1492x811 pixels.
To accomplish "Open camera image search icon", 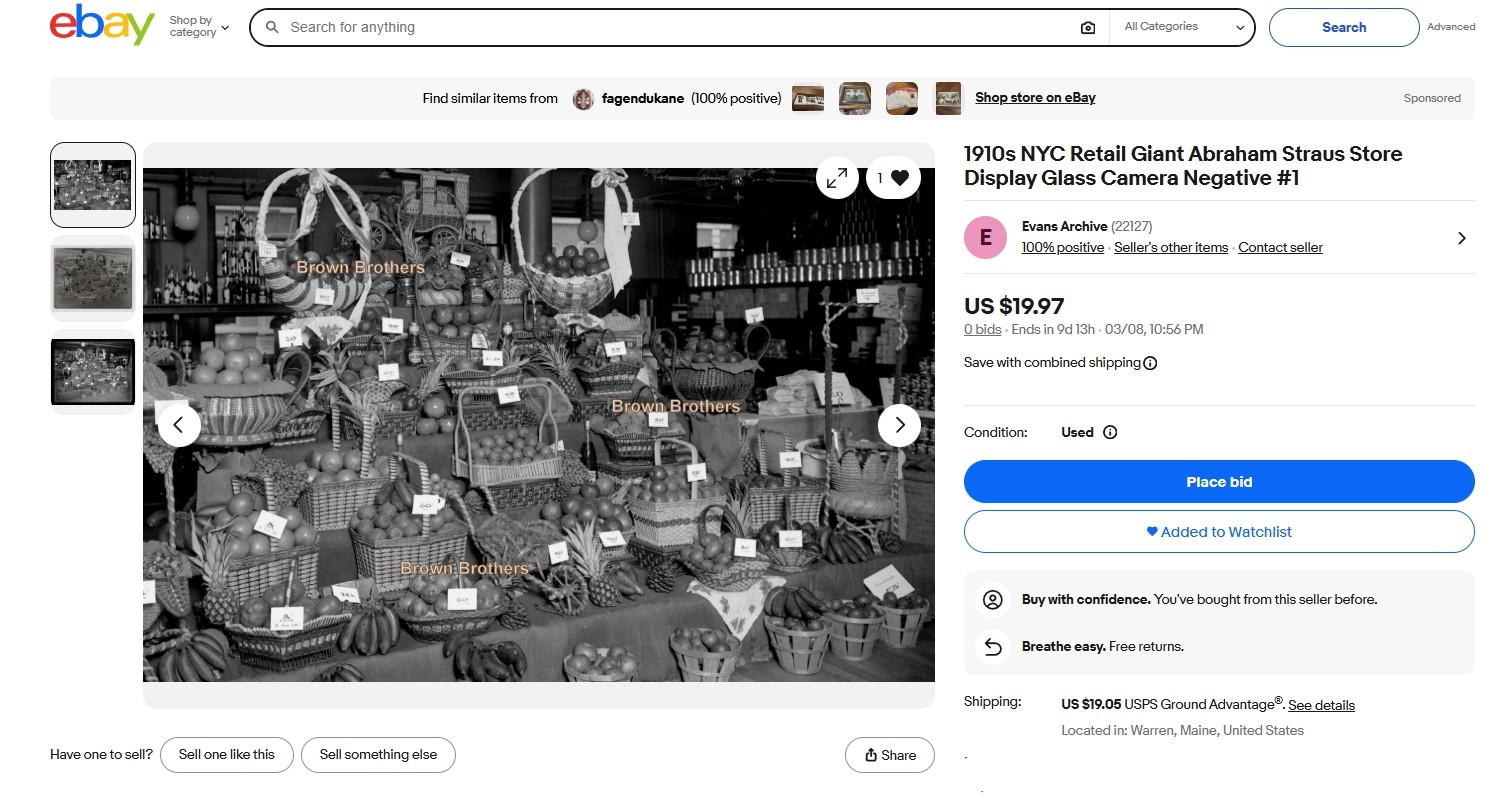I will coord(1088,28).
